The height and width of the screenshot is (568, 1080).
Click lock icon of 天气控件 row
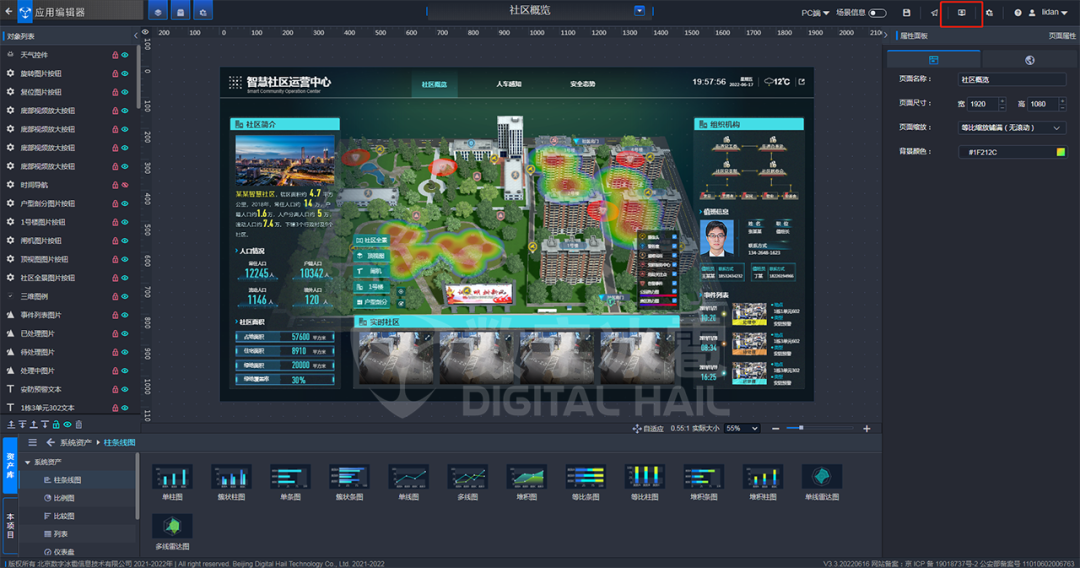click(x=115, y=54)
